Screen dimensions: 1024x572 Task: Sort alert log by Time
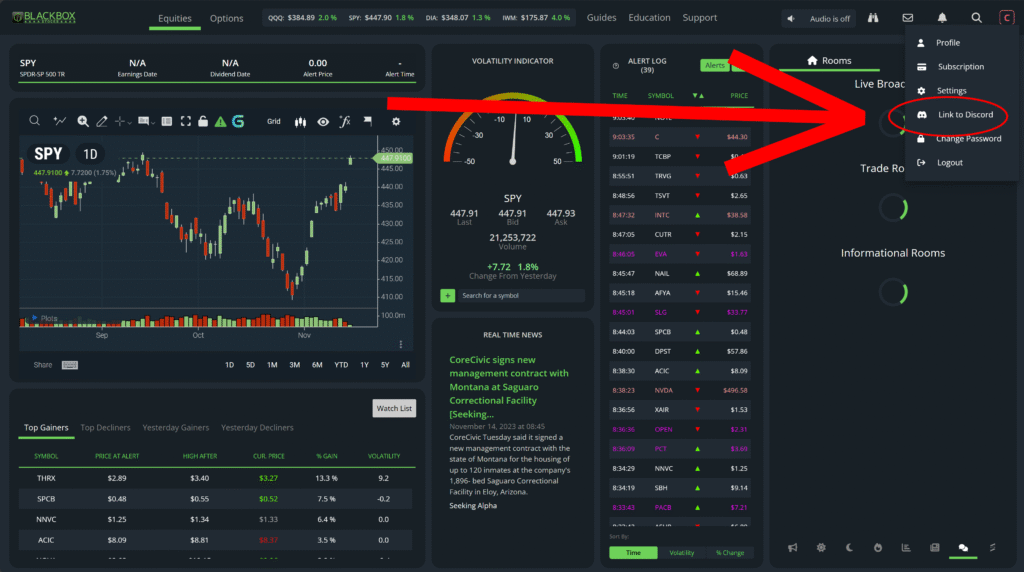(633, 552)
